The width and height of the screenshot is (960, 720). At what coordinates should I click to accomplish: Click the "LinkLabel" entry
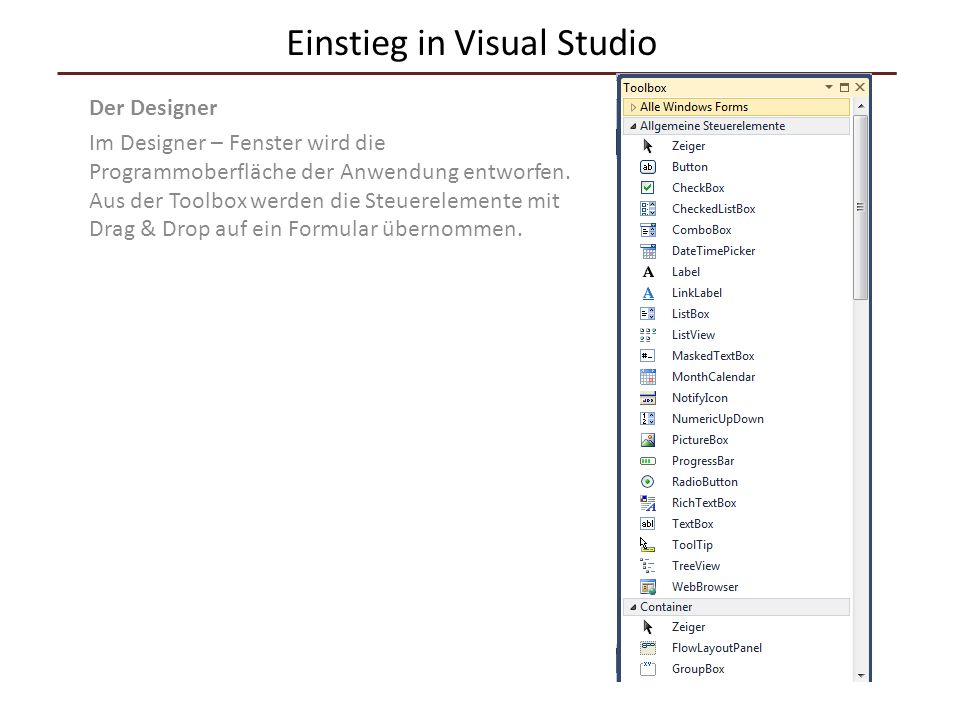(x=697, y=293)
